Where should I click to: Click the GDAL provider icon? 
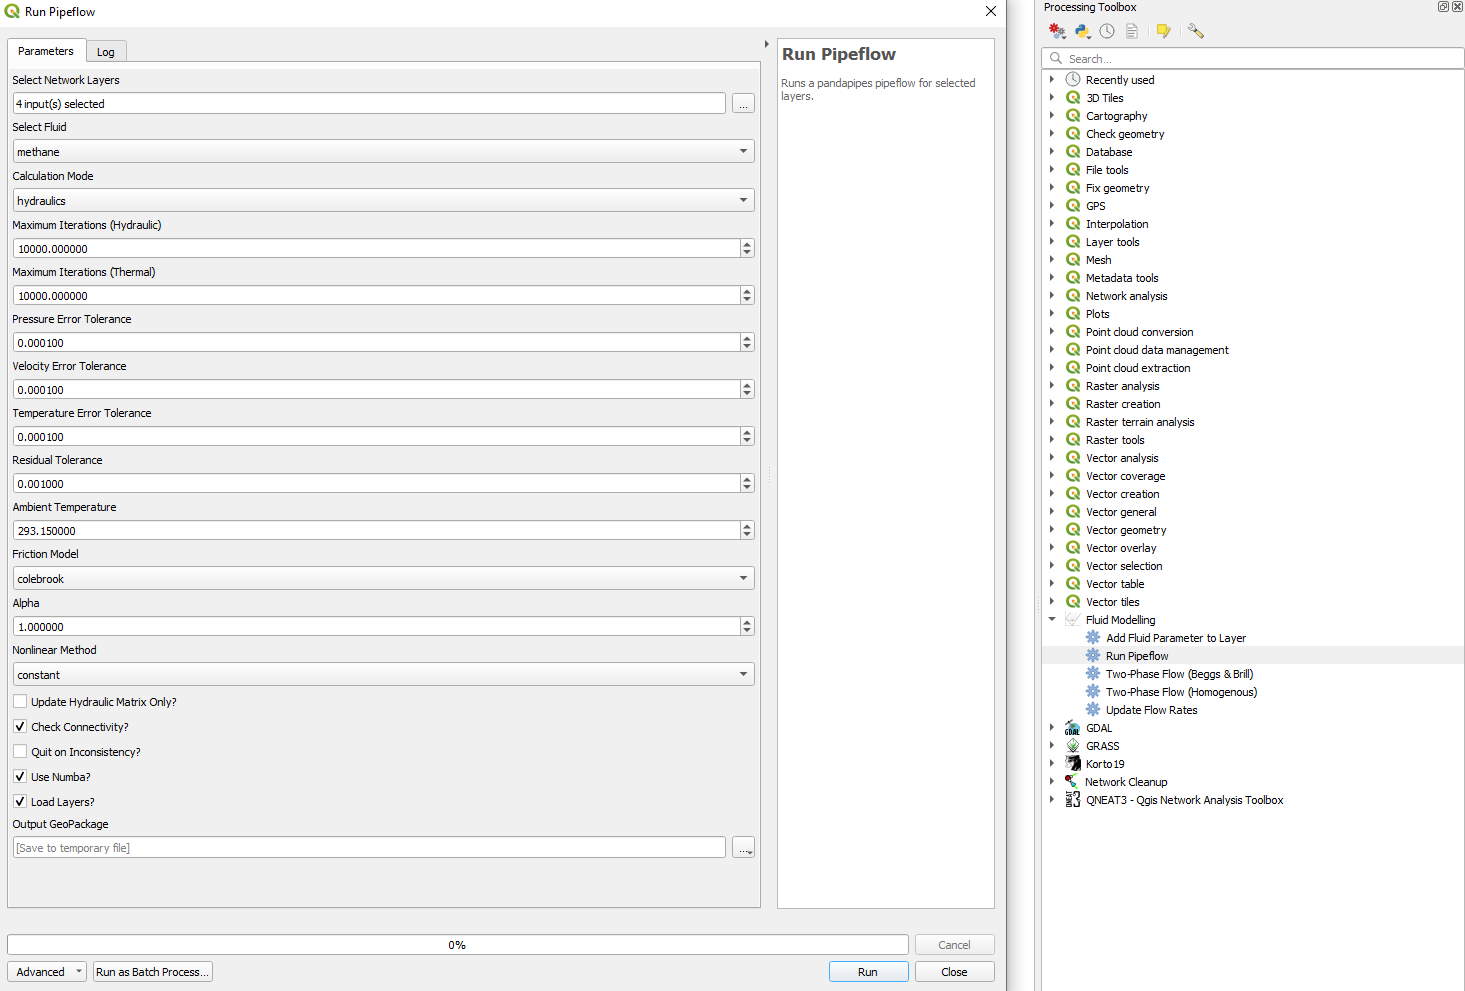pyautogui.click(x=1073, y=728)
